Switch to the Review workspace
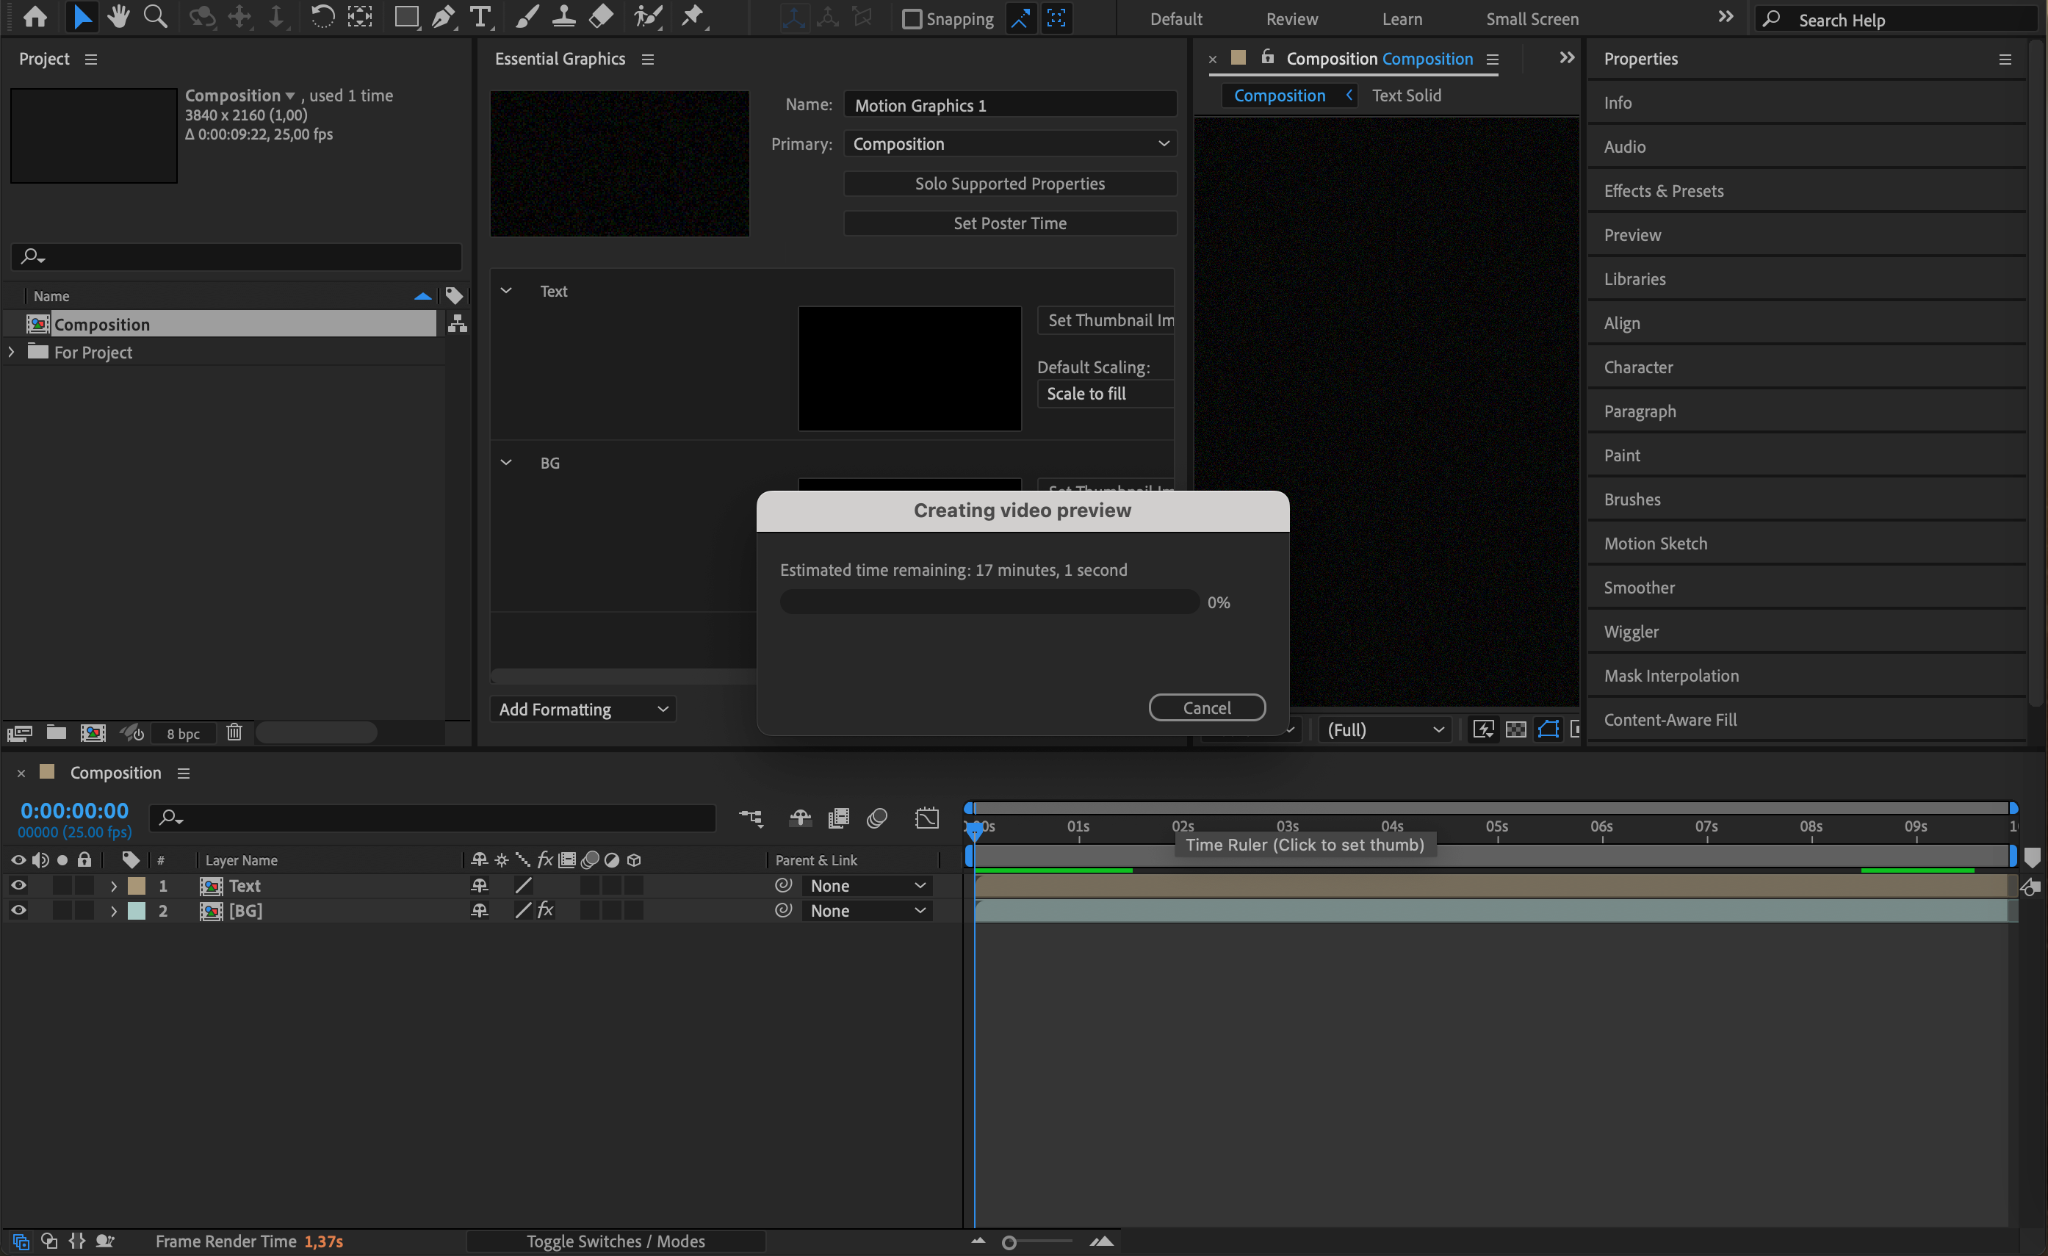This screenshot has width=2048, height=1256. (1291, 19)
